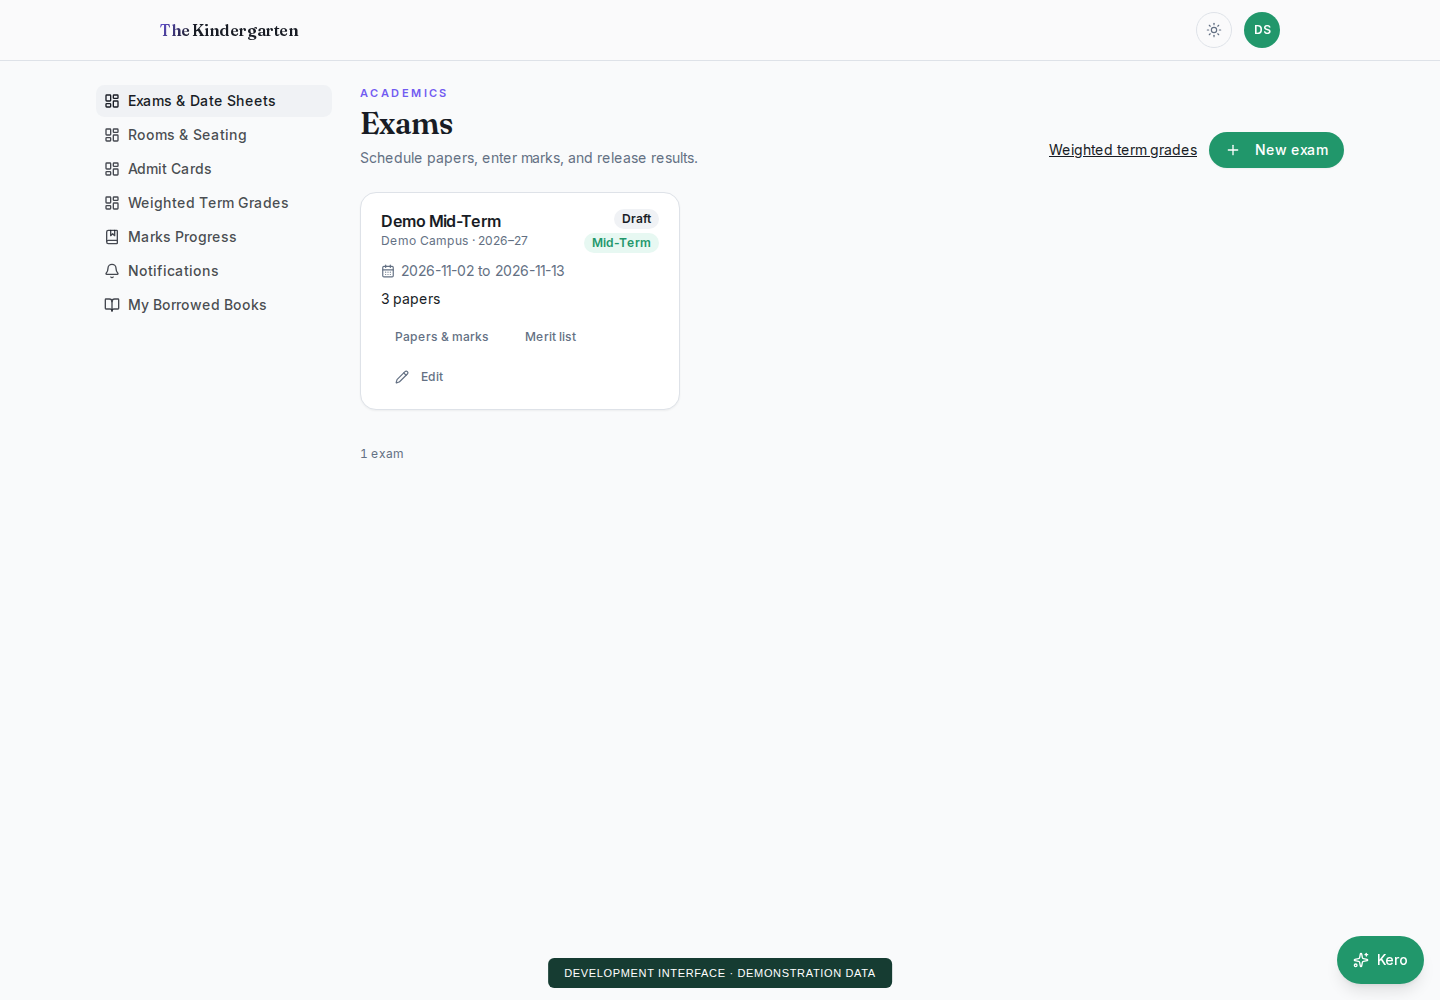The image size is (1440, 1000).
Task: Click the '1 exam' count text
Action: (x=382, y=454)
